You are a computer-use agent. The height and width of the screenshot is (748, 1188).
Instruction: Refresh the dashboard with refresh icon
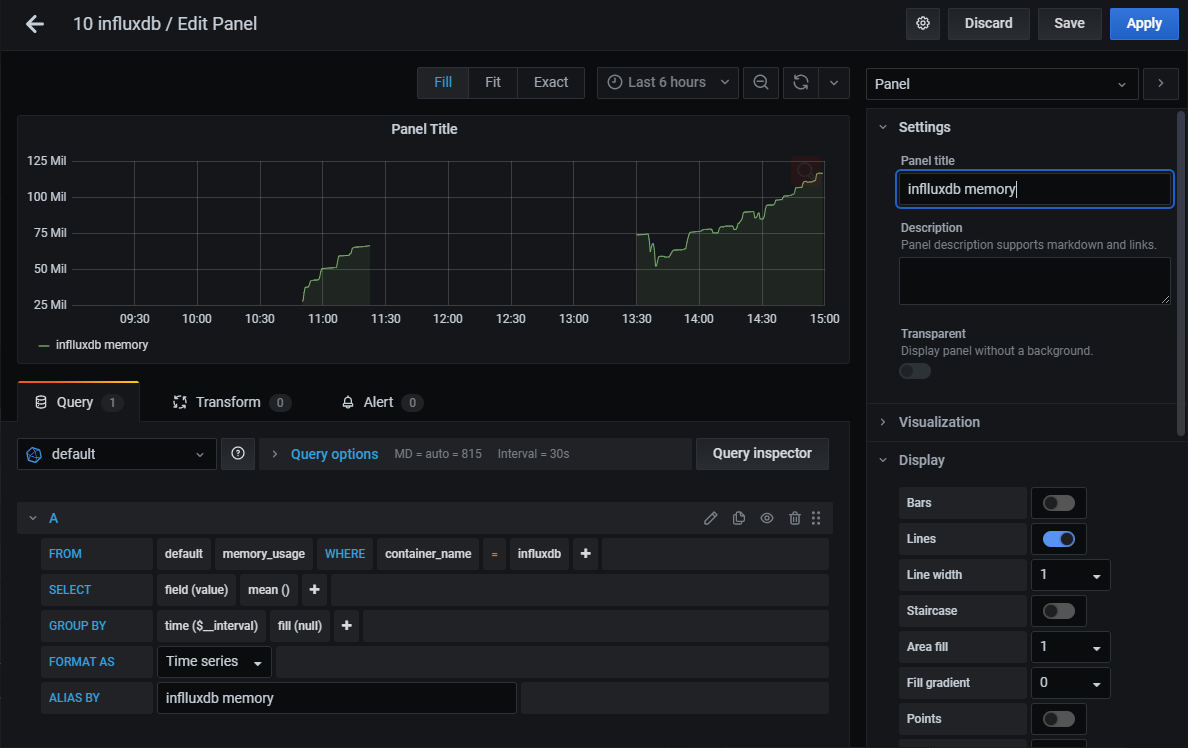(800, 83)
